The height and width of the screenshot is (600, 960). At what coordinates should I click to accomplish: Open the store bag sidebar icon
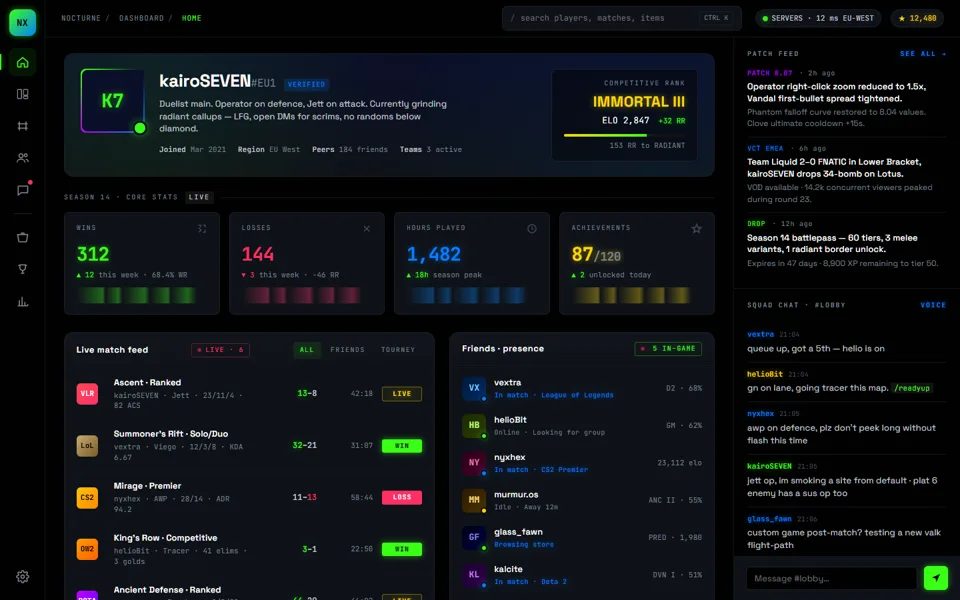(x=23, y=238)
